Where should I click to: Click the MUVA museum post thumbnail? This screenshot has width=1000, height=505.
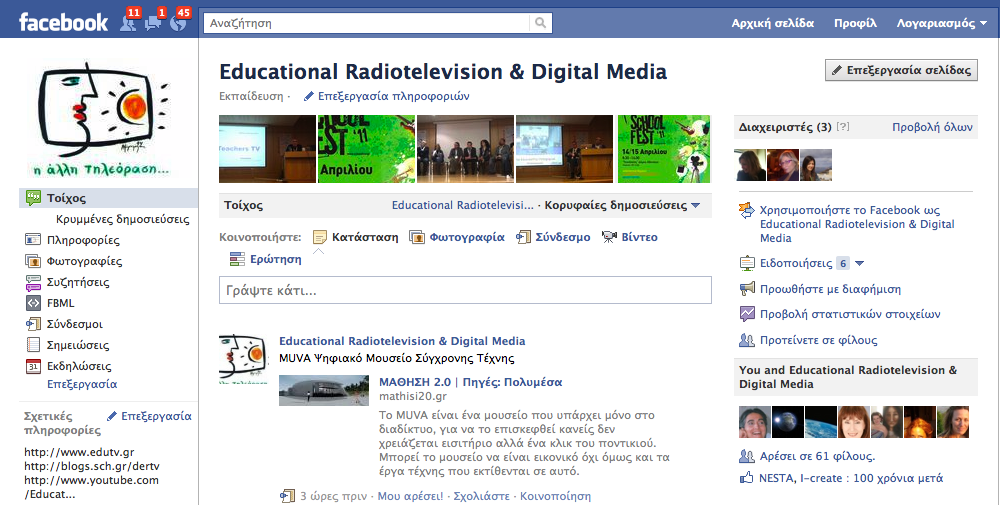(x=324, y=390)
